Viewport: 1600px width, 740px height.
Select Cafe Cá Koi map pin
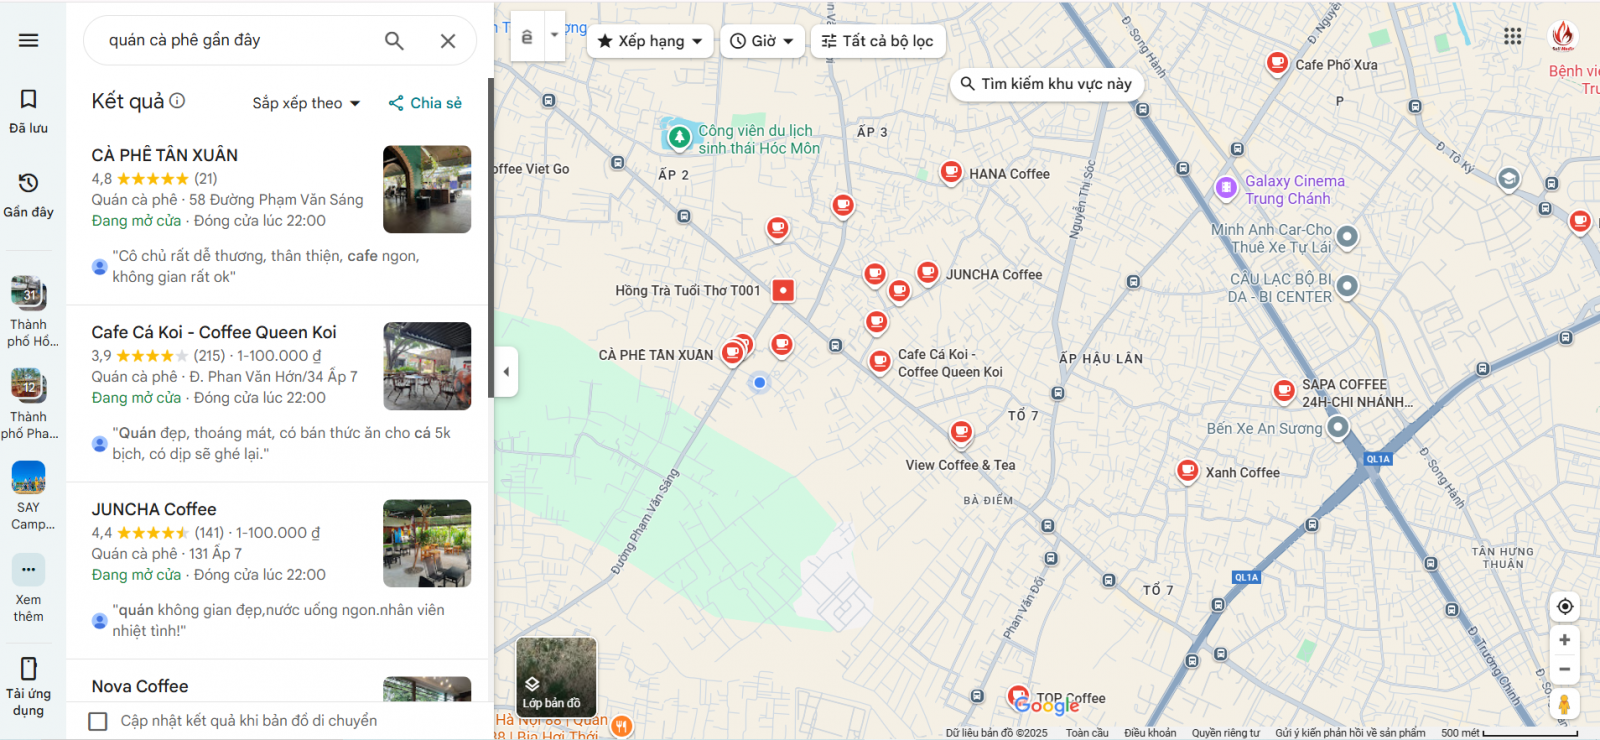880,361
